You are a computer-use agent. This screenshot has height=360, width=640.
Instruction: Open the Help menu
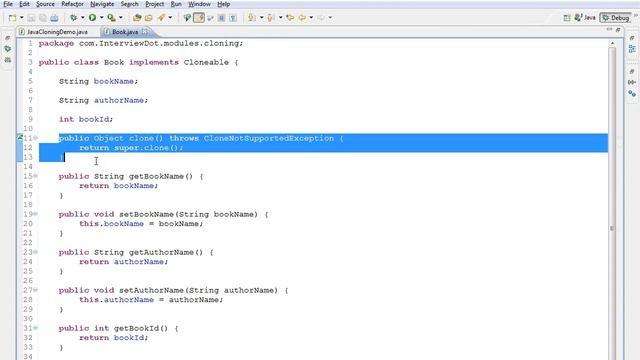click(x=223, y=4)
